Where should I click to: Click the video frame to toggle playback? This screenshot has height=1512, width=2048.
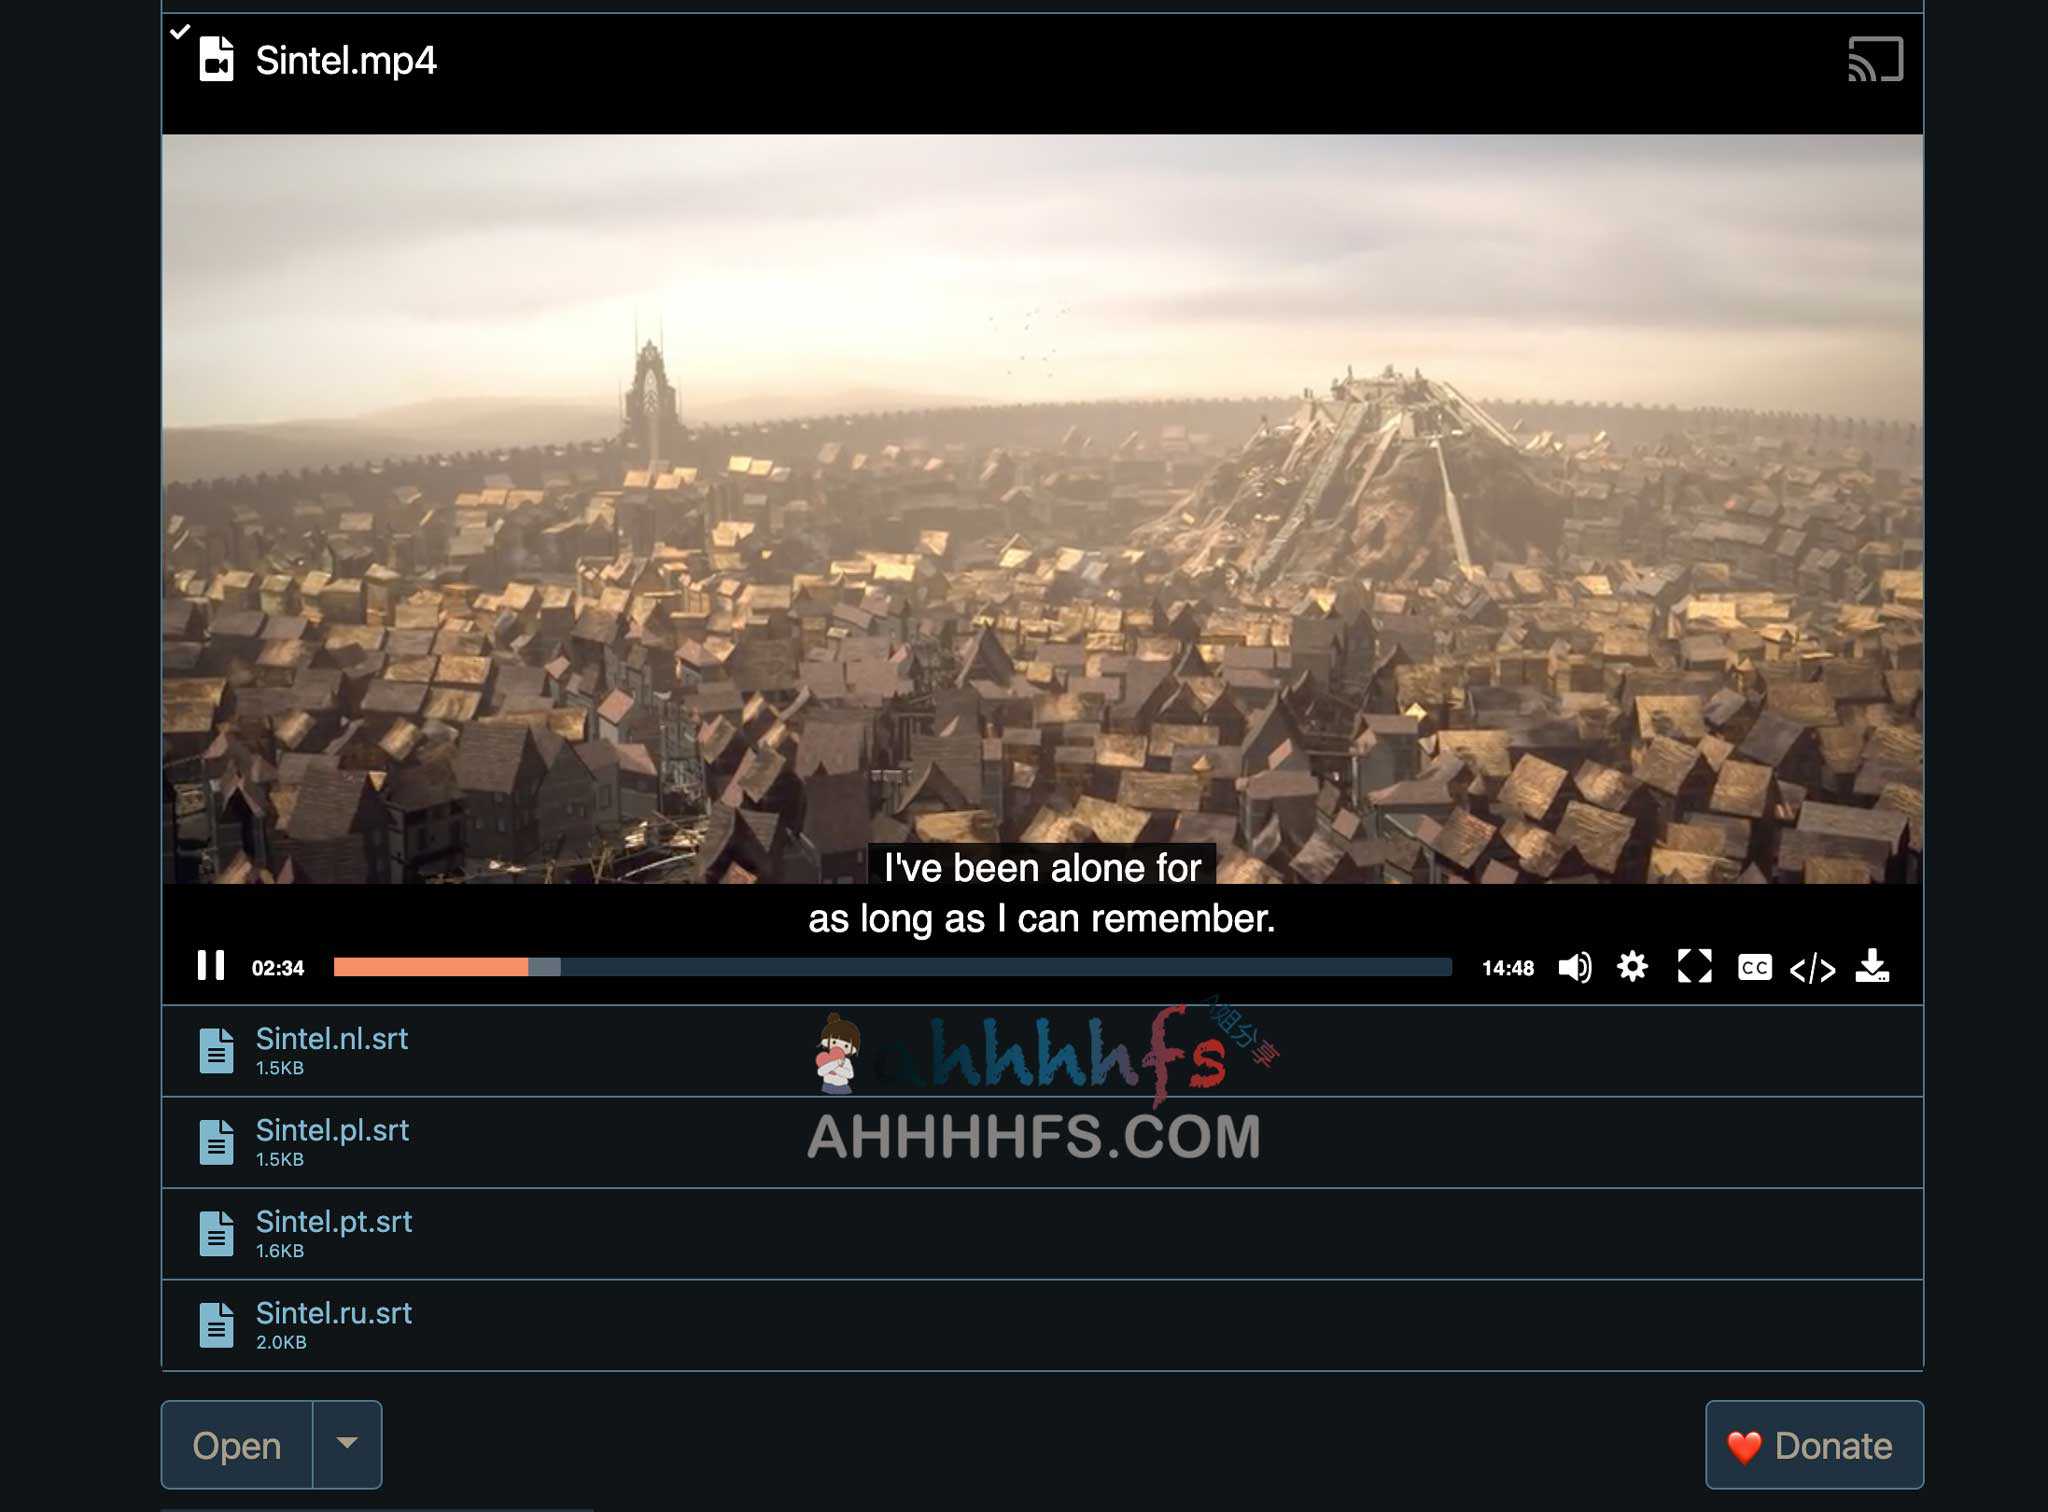pos(1042,508)
